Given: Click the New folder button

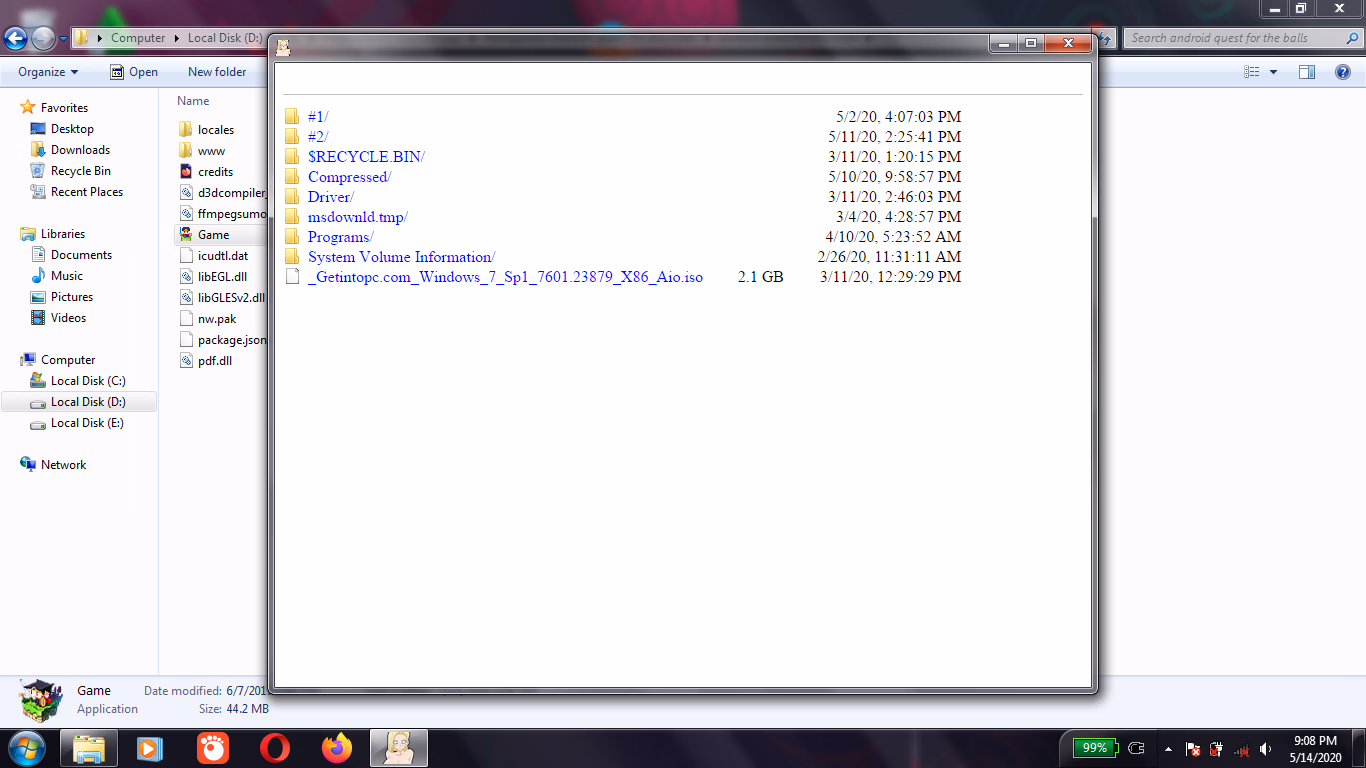Looking at the screenshot, I should pyautogui.click(x=217, y=71).
